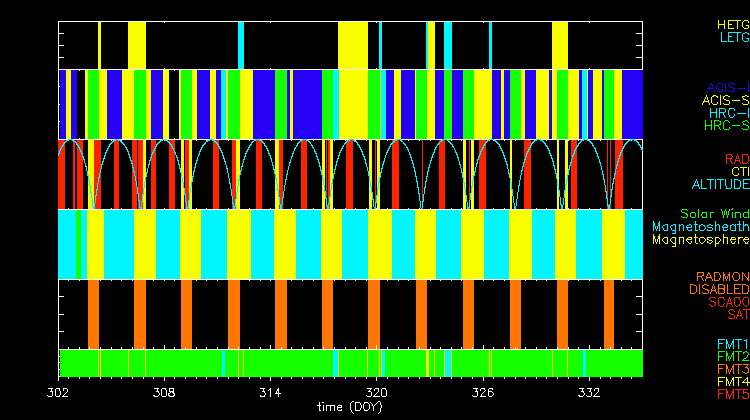Click the CTI legend label
The image size is (750, 420).
pyautogui.click(x=739, y=172)
